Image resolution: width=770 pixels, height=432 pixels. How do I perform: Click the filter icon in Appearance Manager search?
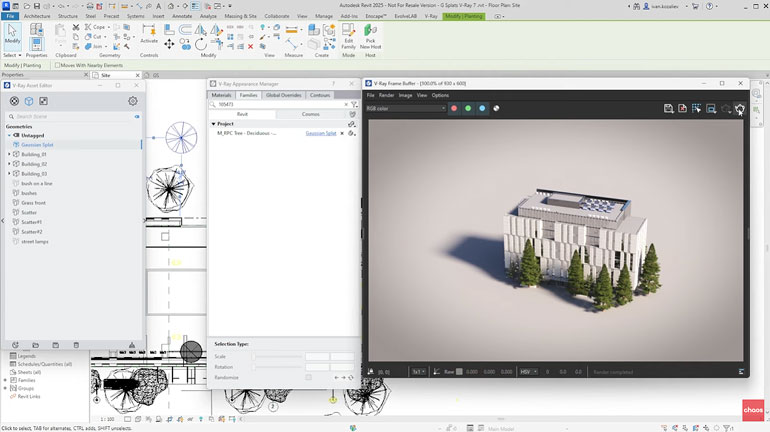point(354,105)
